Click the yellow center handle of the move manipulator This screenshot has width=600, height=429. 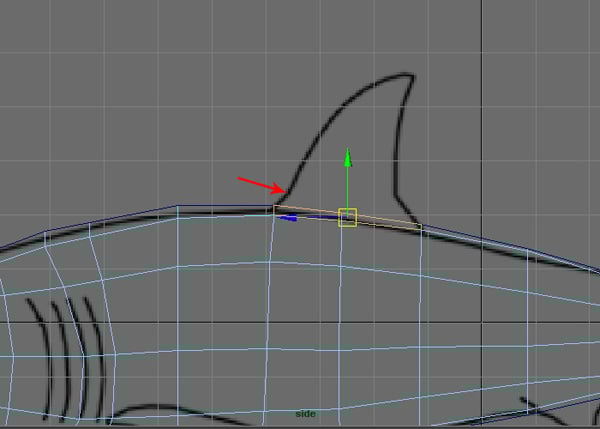[x=347, y=217]
